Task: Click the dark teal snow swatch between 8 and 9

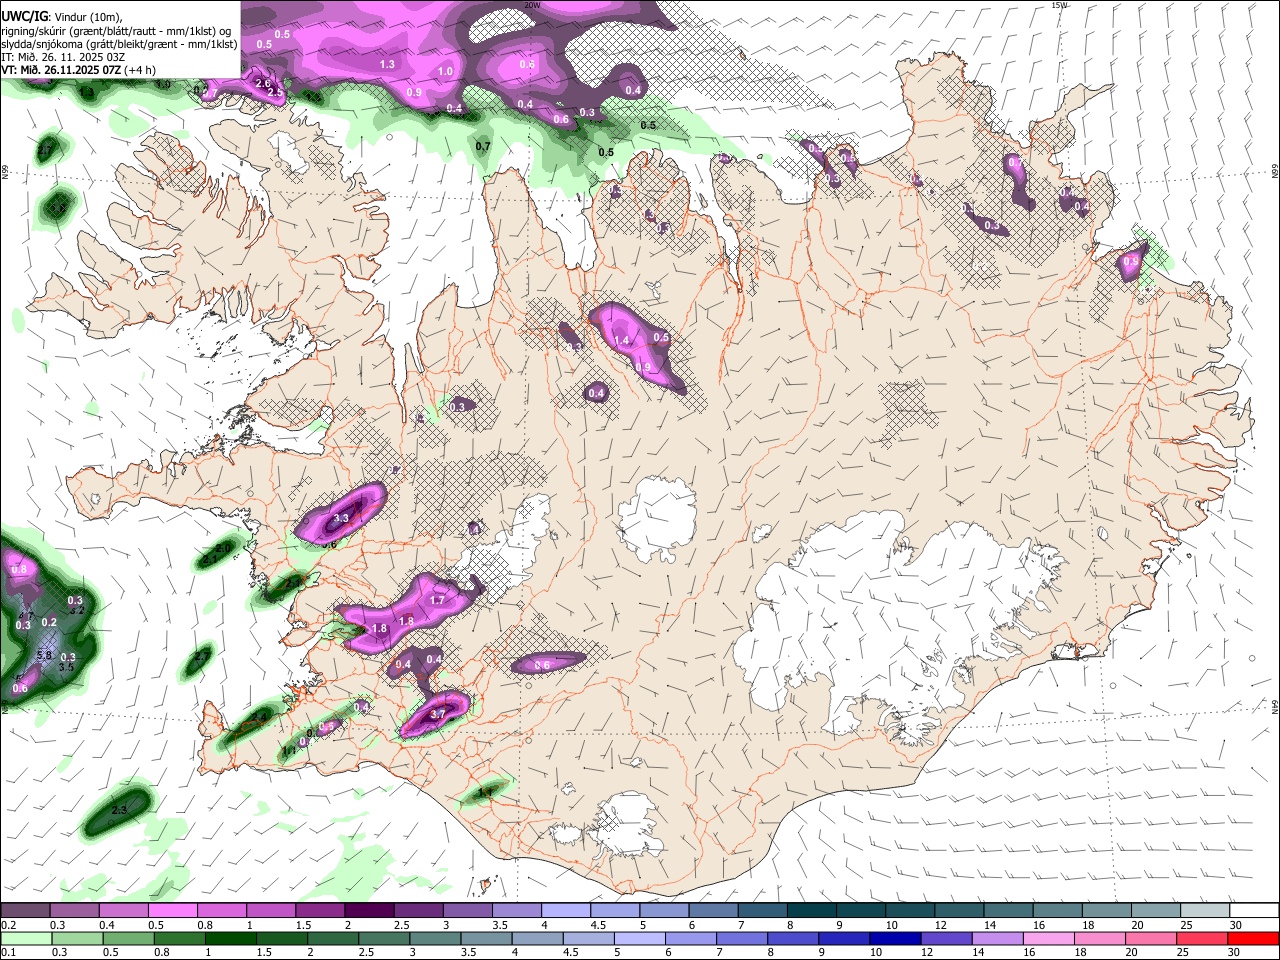Action: [812, 910]
